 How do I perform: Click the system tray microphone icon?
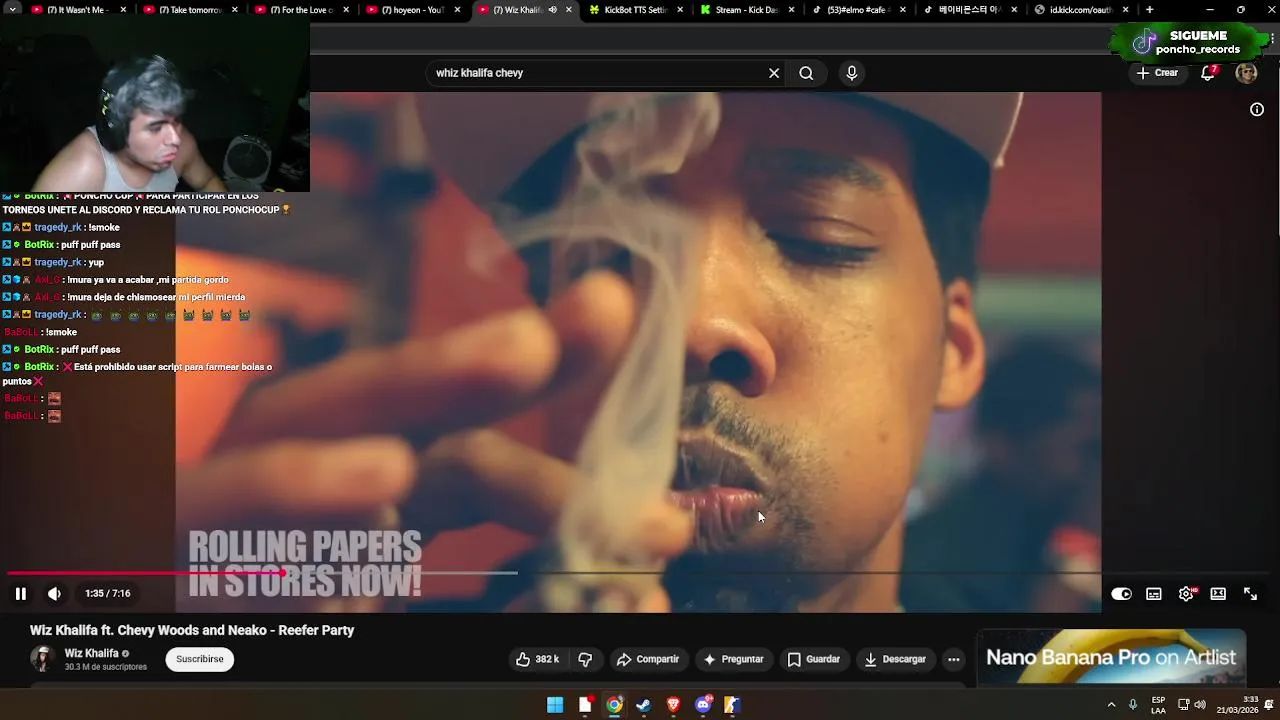[1133, 705]
